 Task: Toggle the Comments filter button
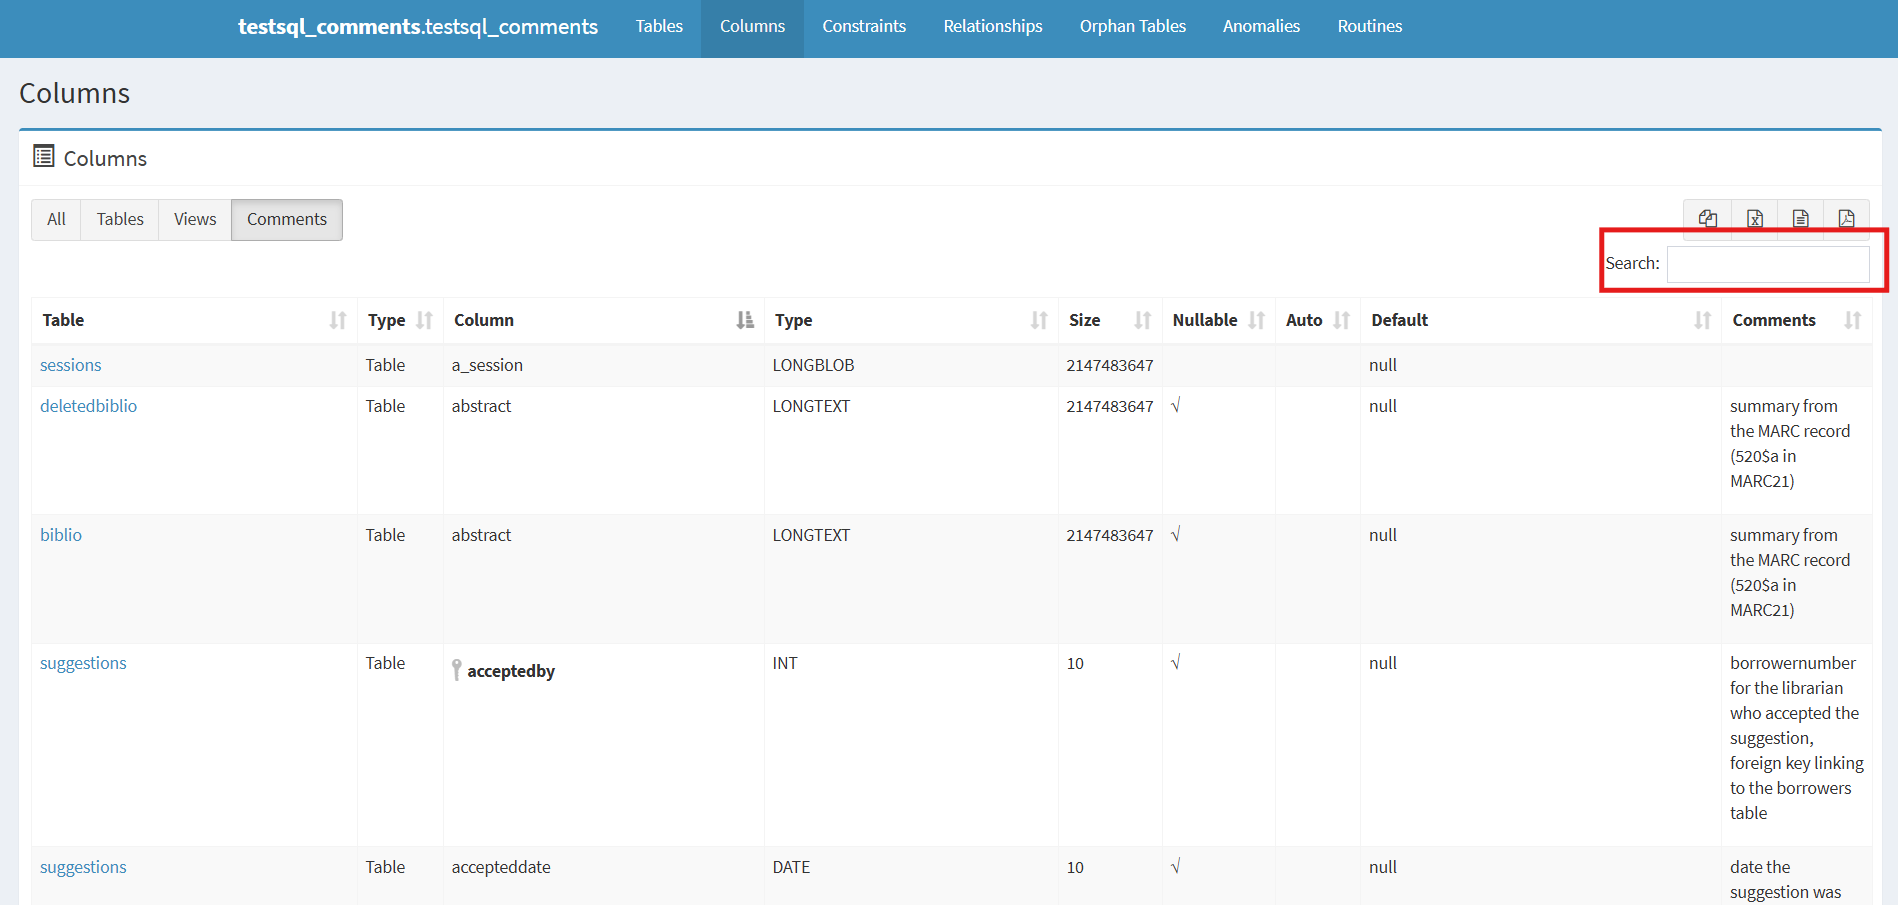[x=287, y=220]
